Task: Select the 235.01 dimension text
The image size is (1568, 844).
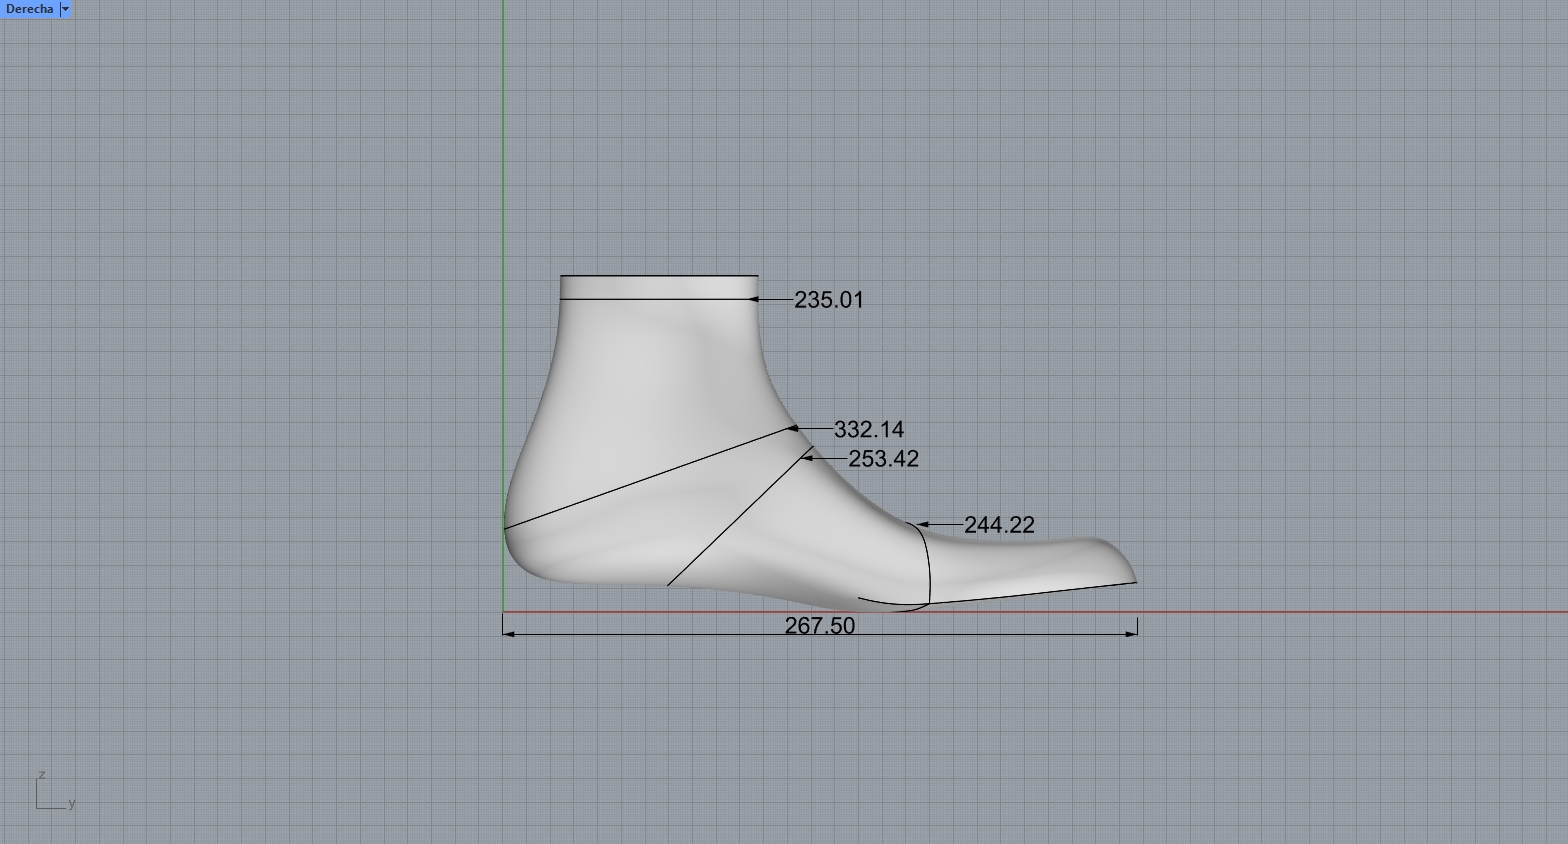Action: click(x=828, y=300)
